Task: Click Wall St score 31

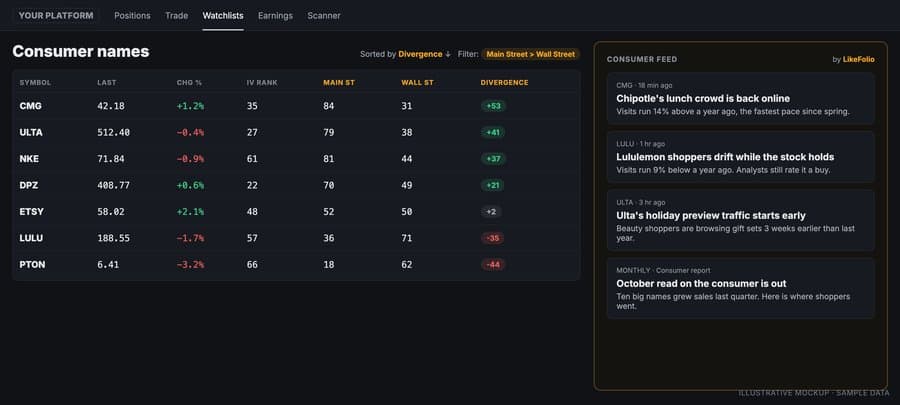Action: coord(406,106)
